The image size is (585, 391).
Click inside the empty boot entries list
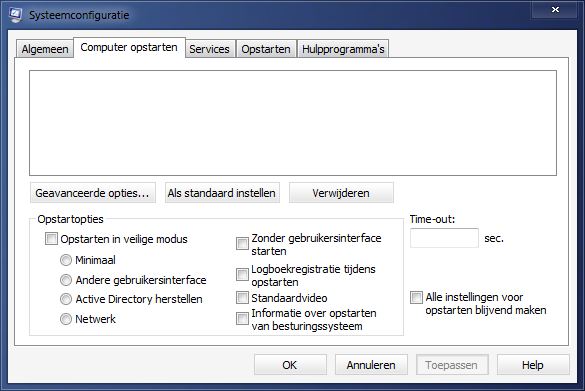tap(293, 123)
